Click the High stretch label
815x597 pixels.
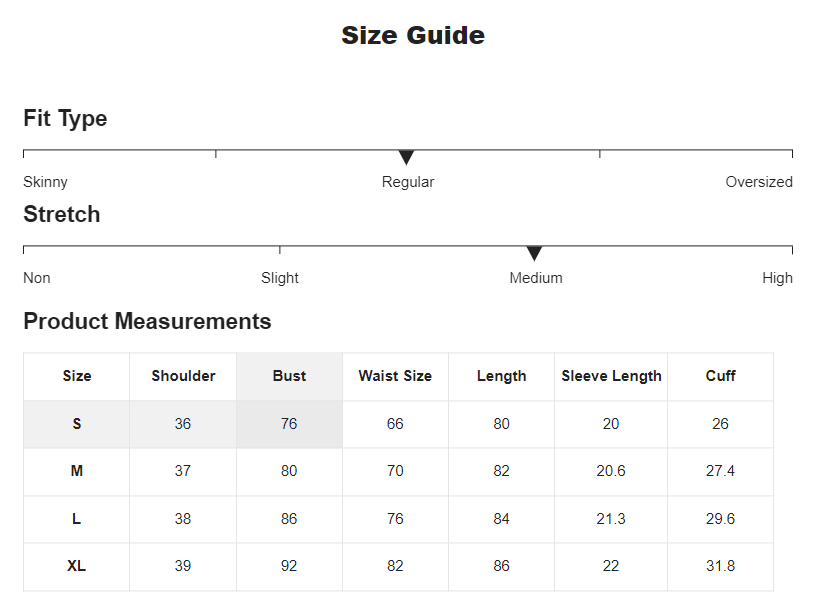[777, 278]
